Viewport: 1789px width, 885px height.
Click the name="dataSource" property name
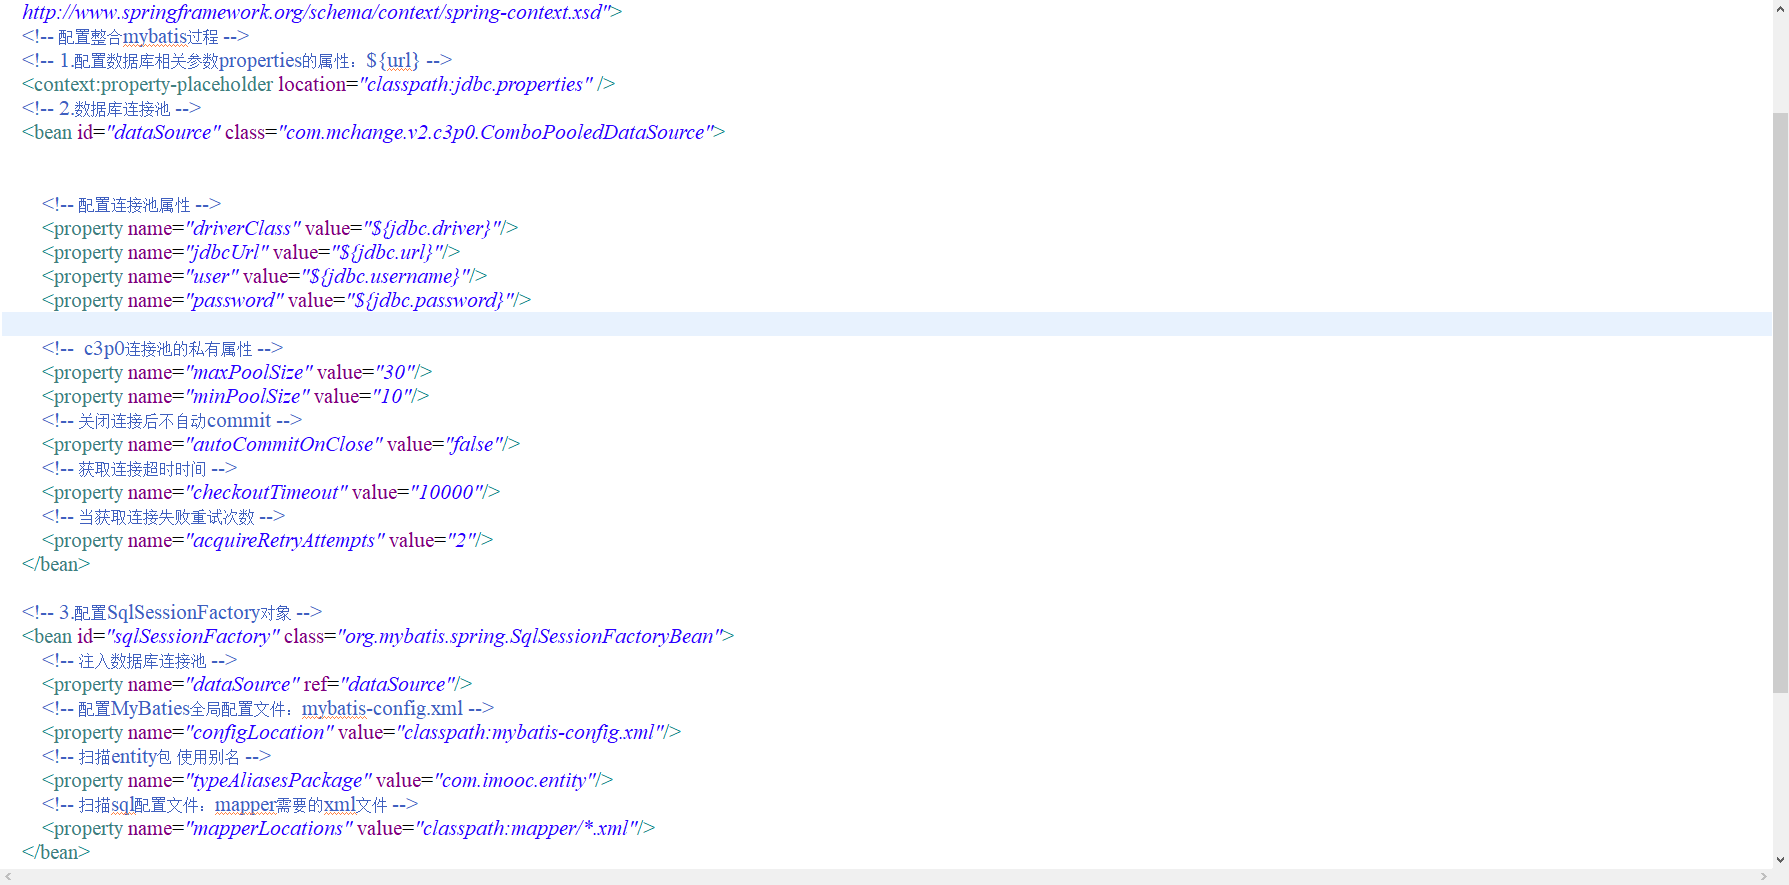pyautogui.click(x=243, y=685)
